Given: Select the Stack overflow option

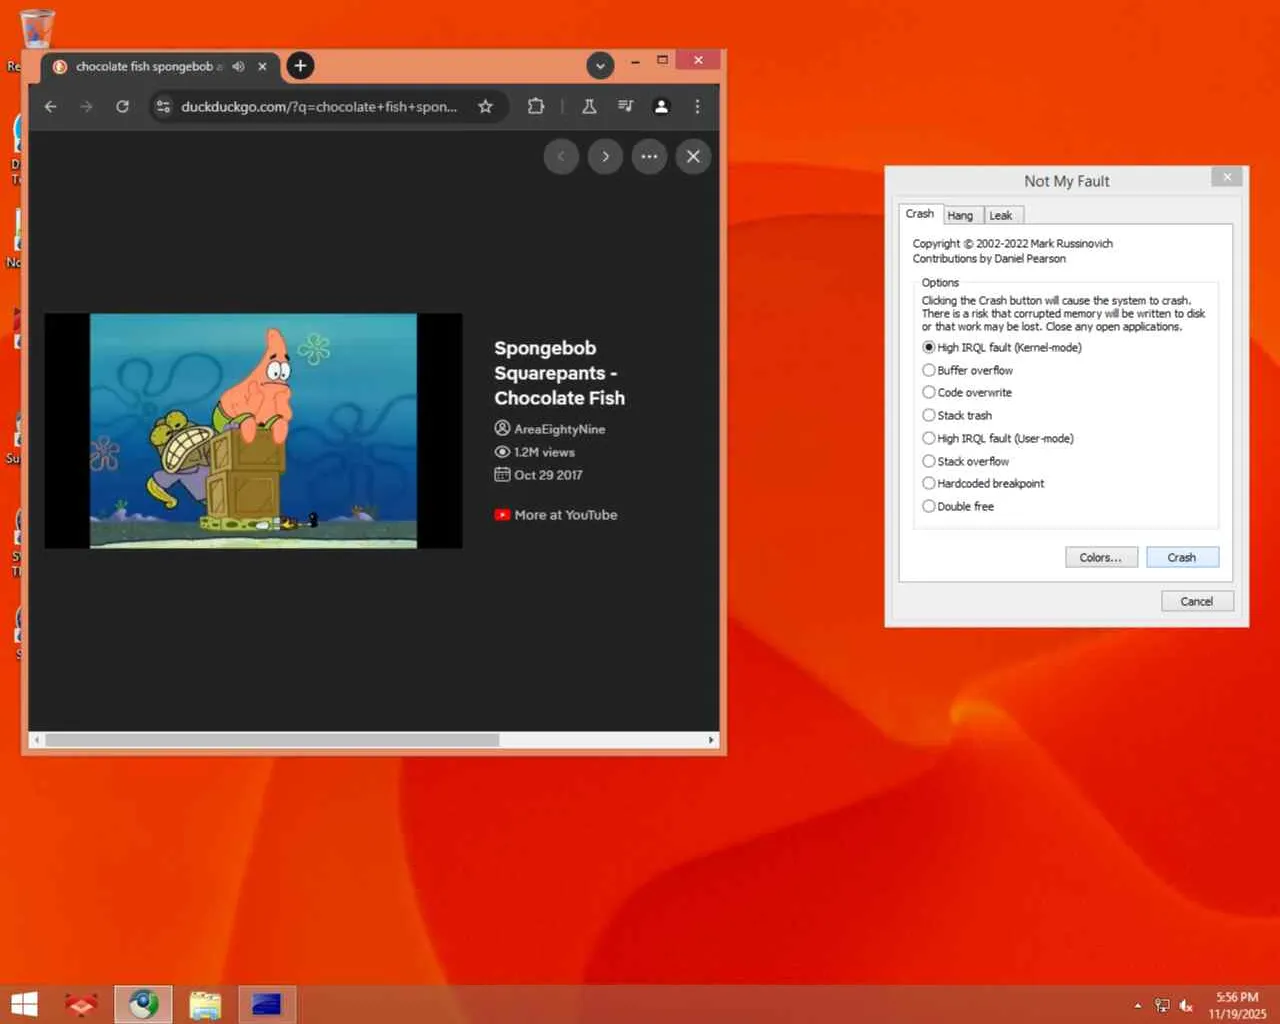Looking at the screenshot, I should [x=965, y=461].
